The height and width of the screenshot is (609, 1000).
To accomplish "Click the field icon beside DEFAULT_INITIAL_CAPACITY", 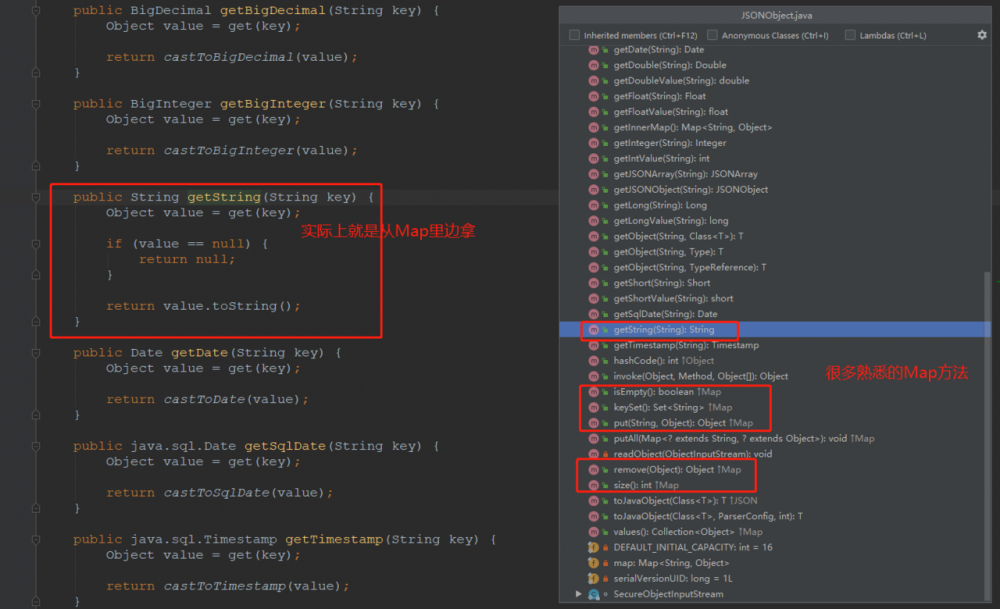I will [595, 547].
